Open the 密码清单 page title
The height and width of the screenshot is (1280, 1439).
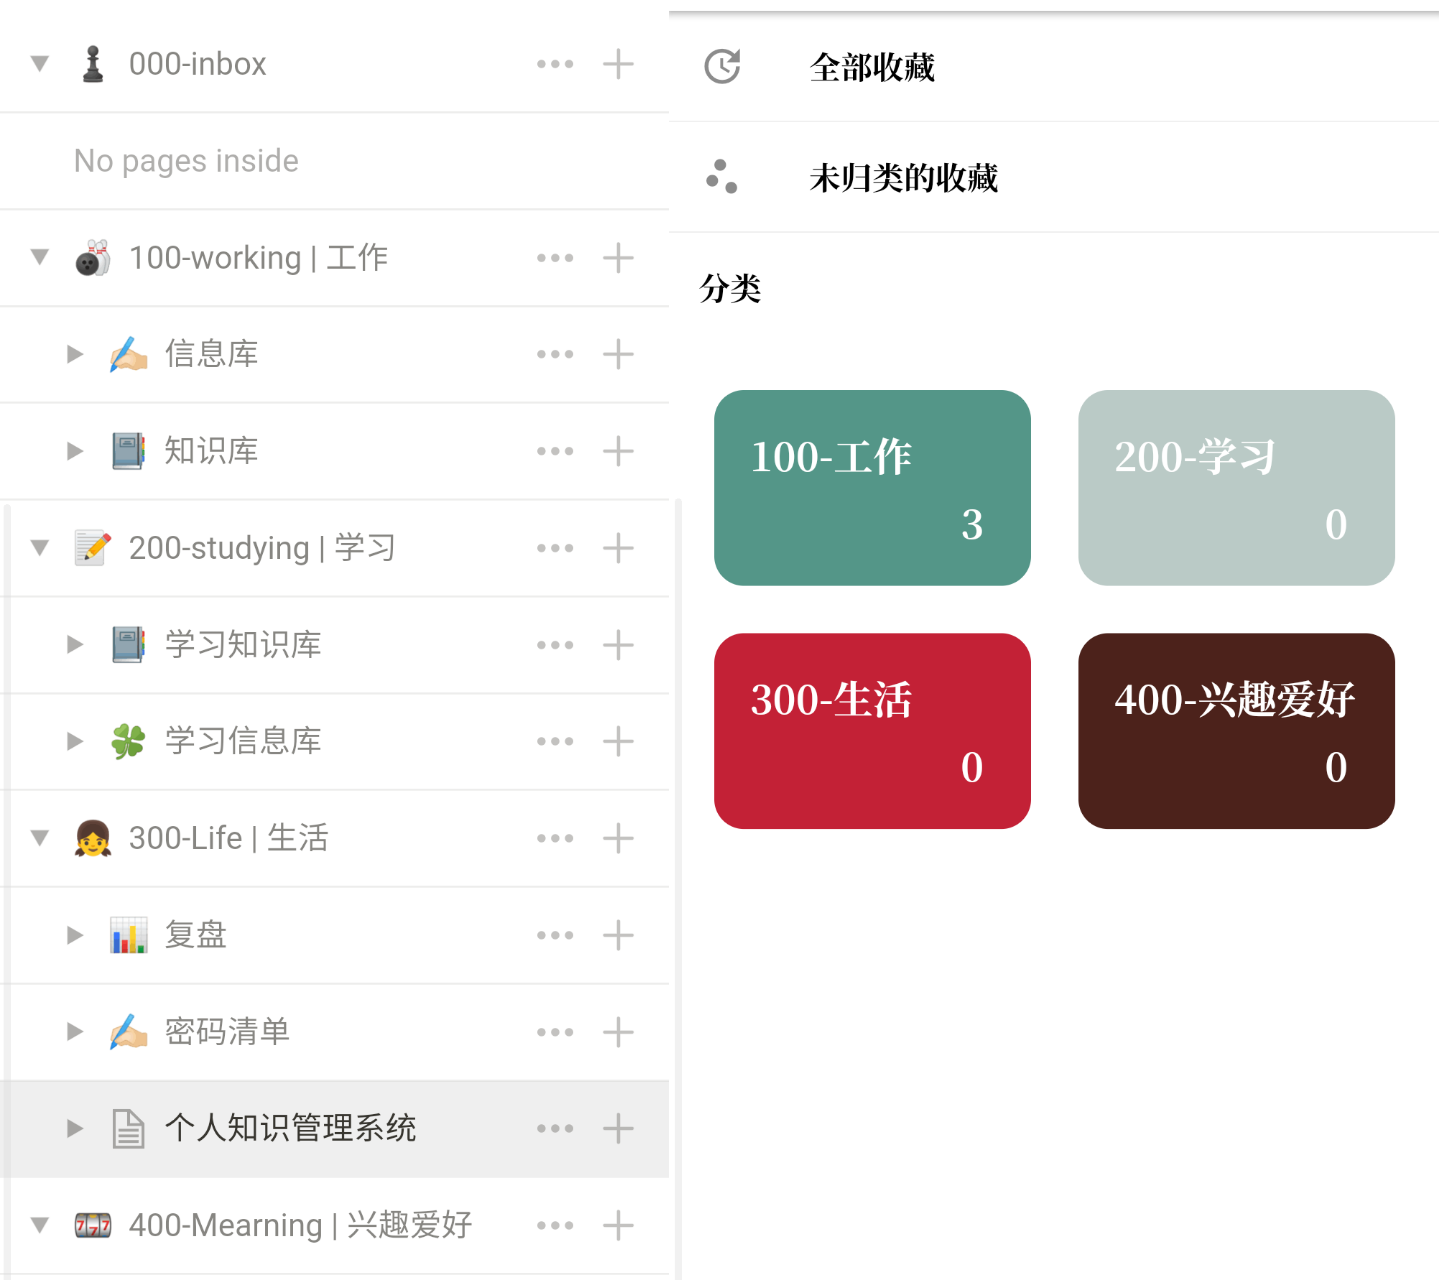(228, 1031)
